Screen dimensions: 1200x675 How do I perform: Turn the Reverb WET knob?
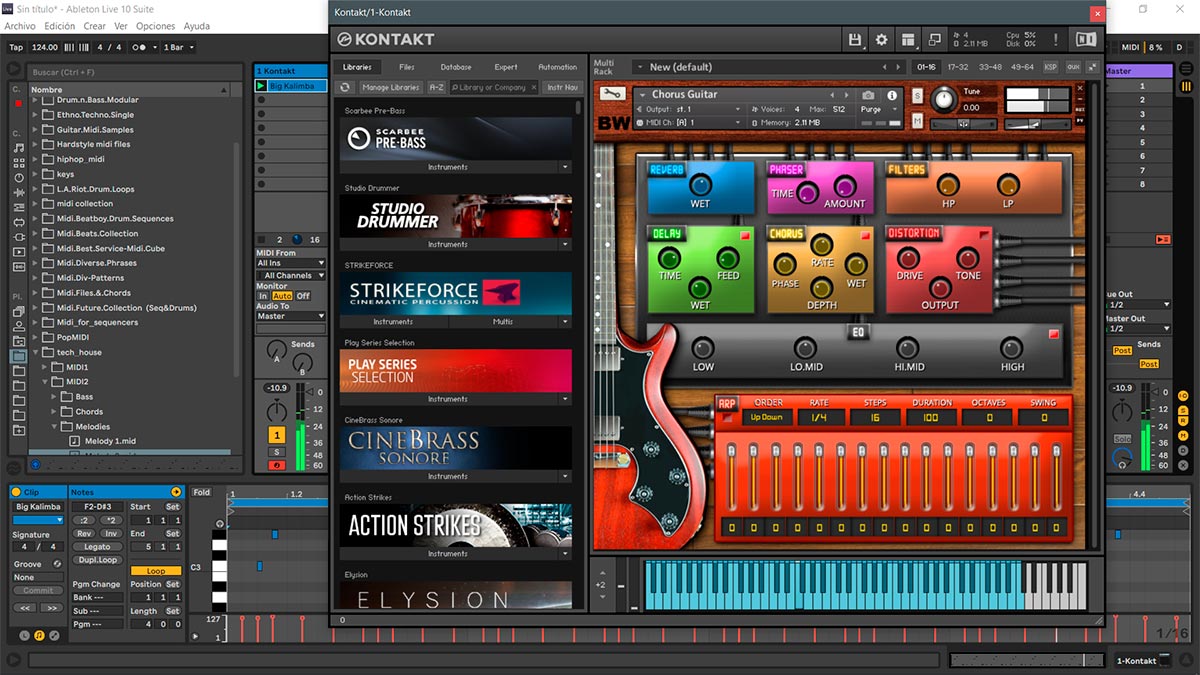pyautogui.click(x=700, y=184)
